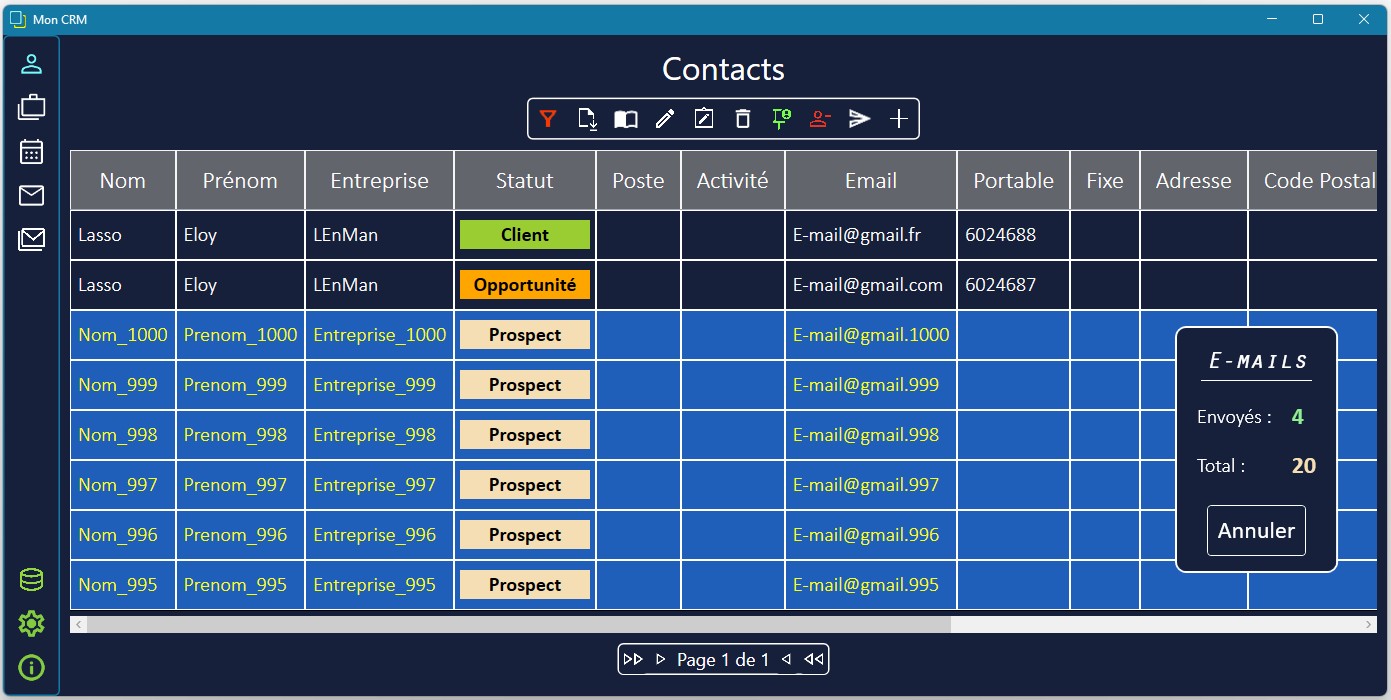This screenshot has height=700, width=1391.
Task: Click the Email column header
Action: (x=870, y=181)
